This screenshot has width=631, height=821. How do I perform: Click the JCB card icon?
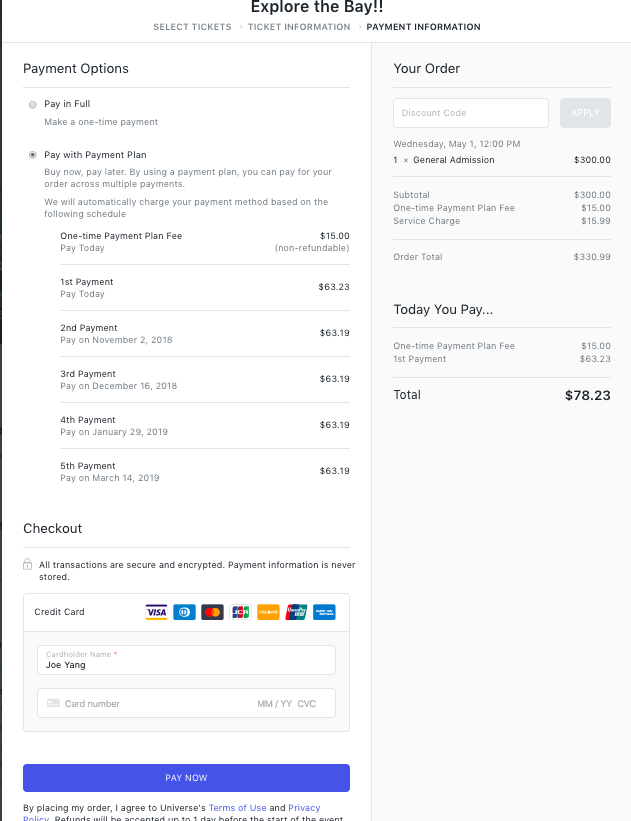click(240, 612)
